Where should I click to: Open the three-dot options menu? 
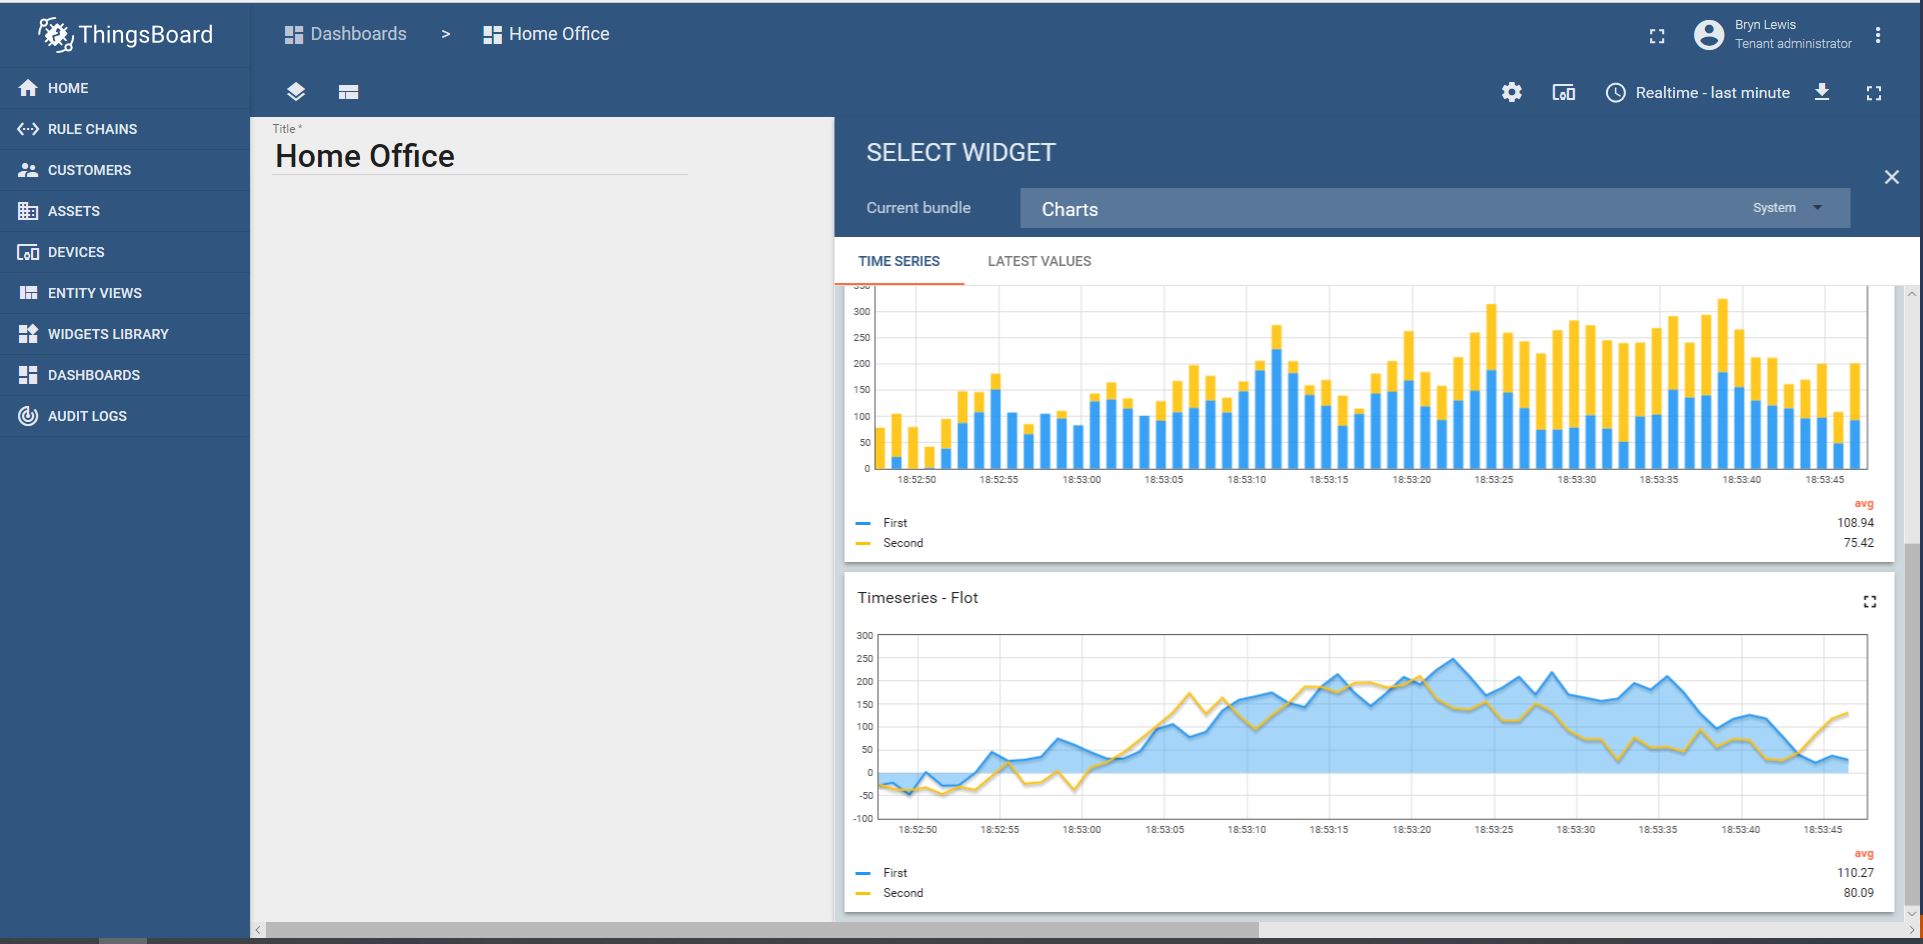coord(1878,34)
